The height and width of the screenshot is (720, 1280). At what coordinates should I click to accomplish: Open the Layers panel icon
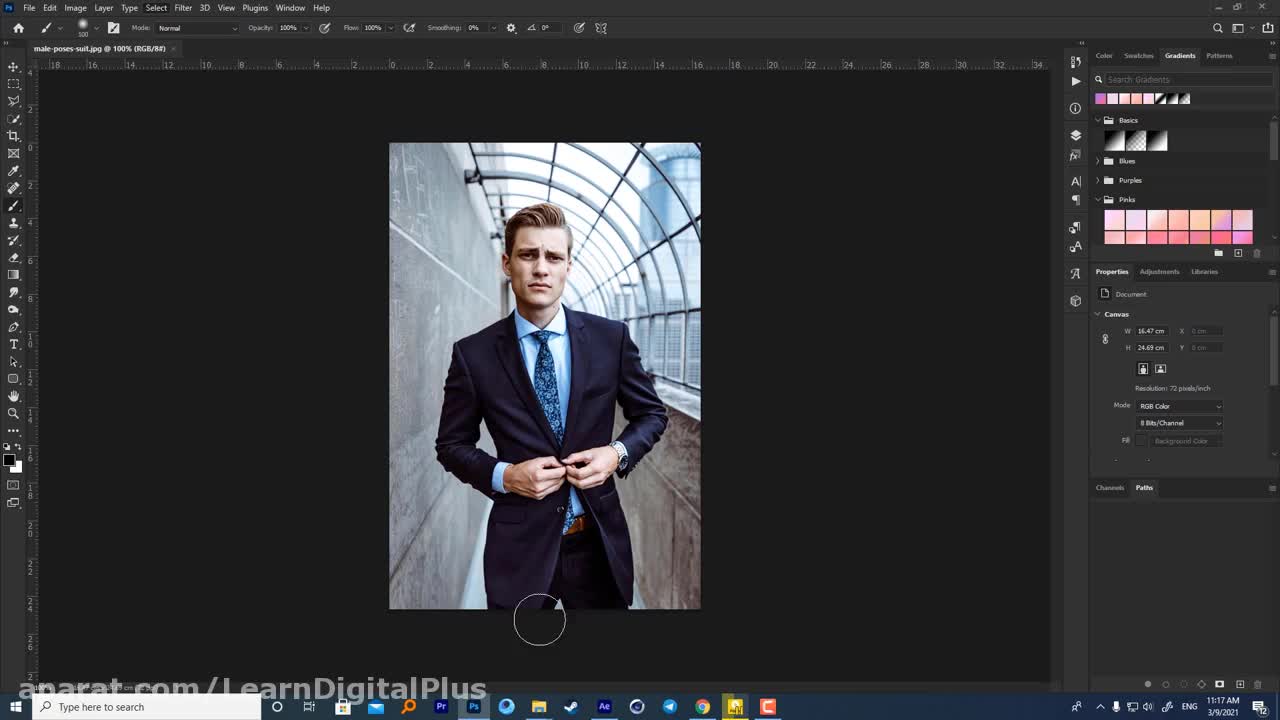(1075, 135)
